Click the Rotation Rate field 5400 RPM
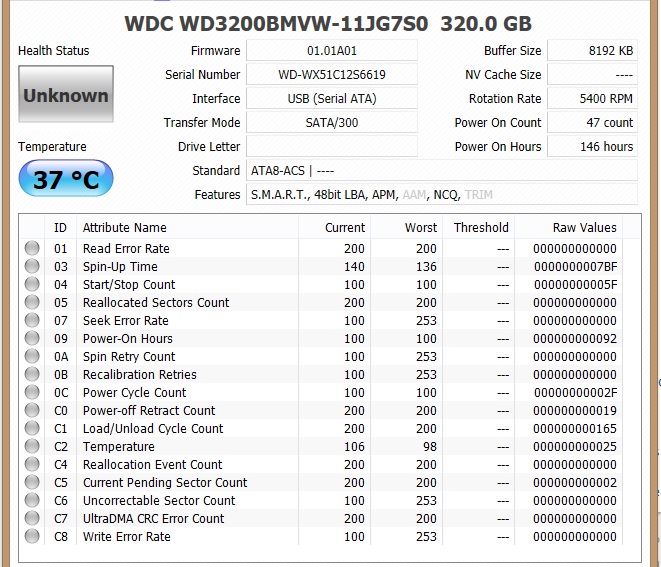The height and width of the screenshot is (567, 661). tap(592, 99)
